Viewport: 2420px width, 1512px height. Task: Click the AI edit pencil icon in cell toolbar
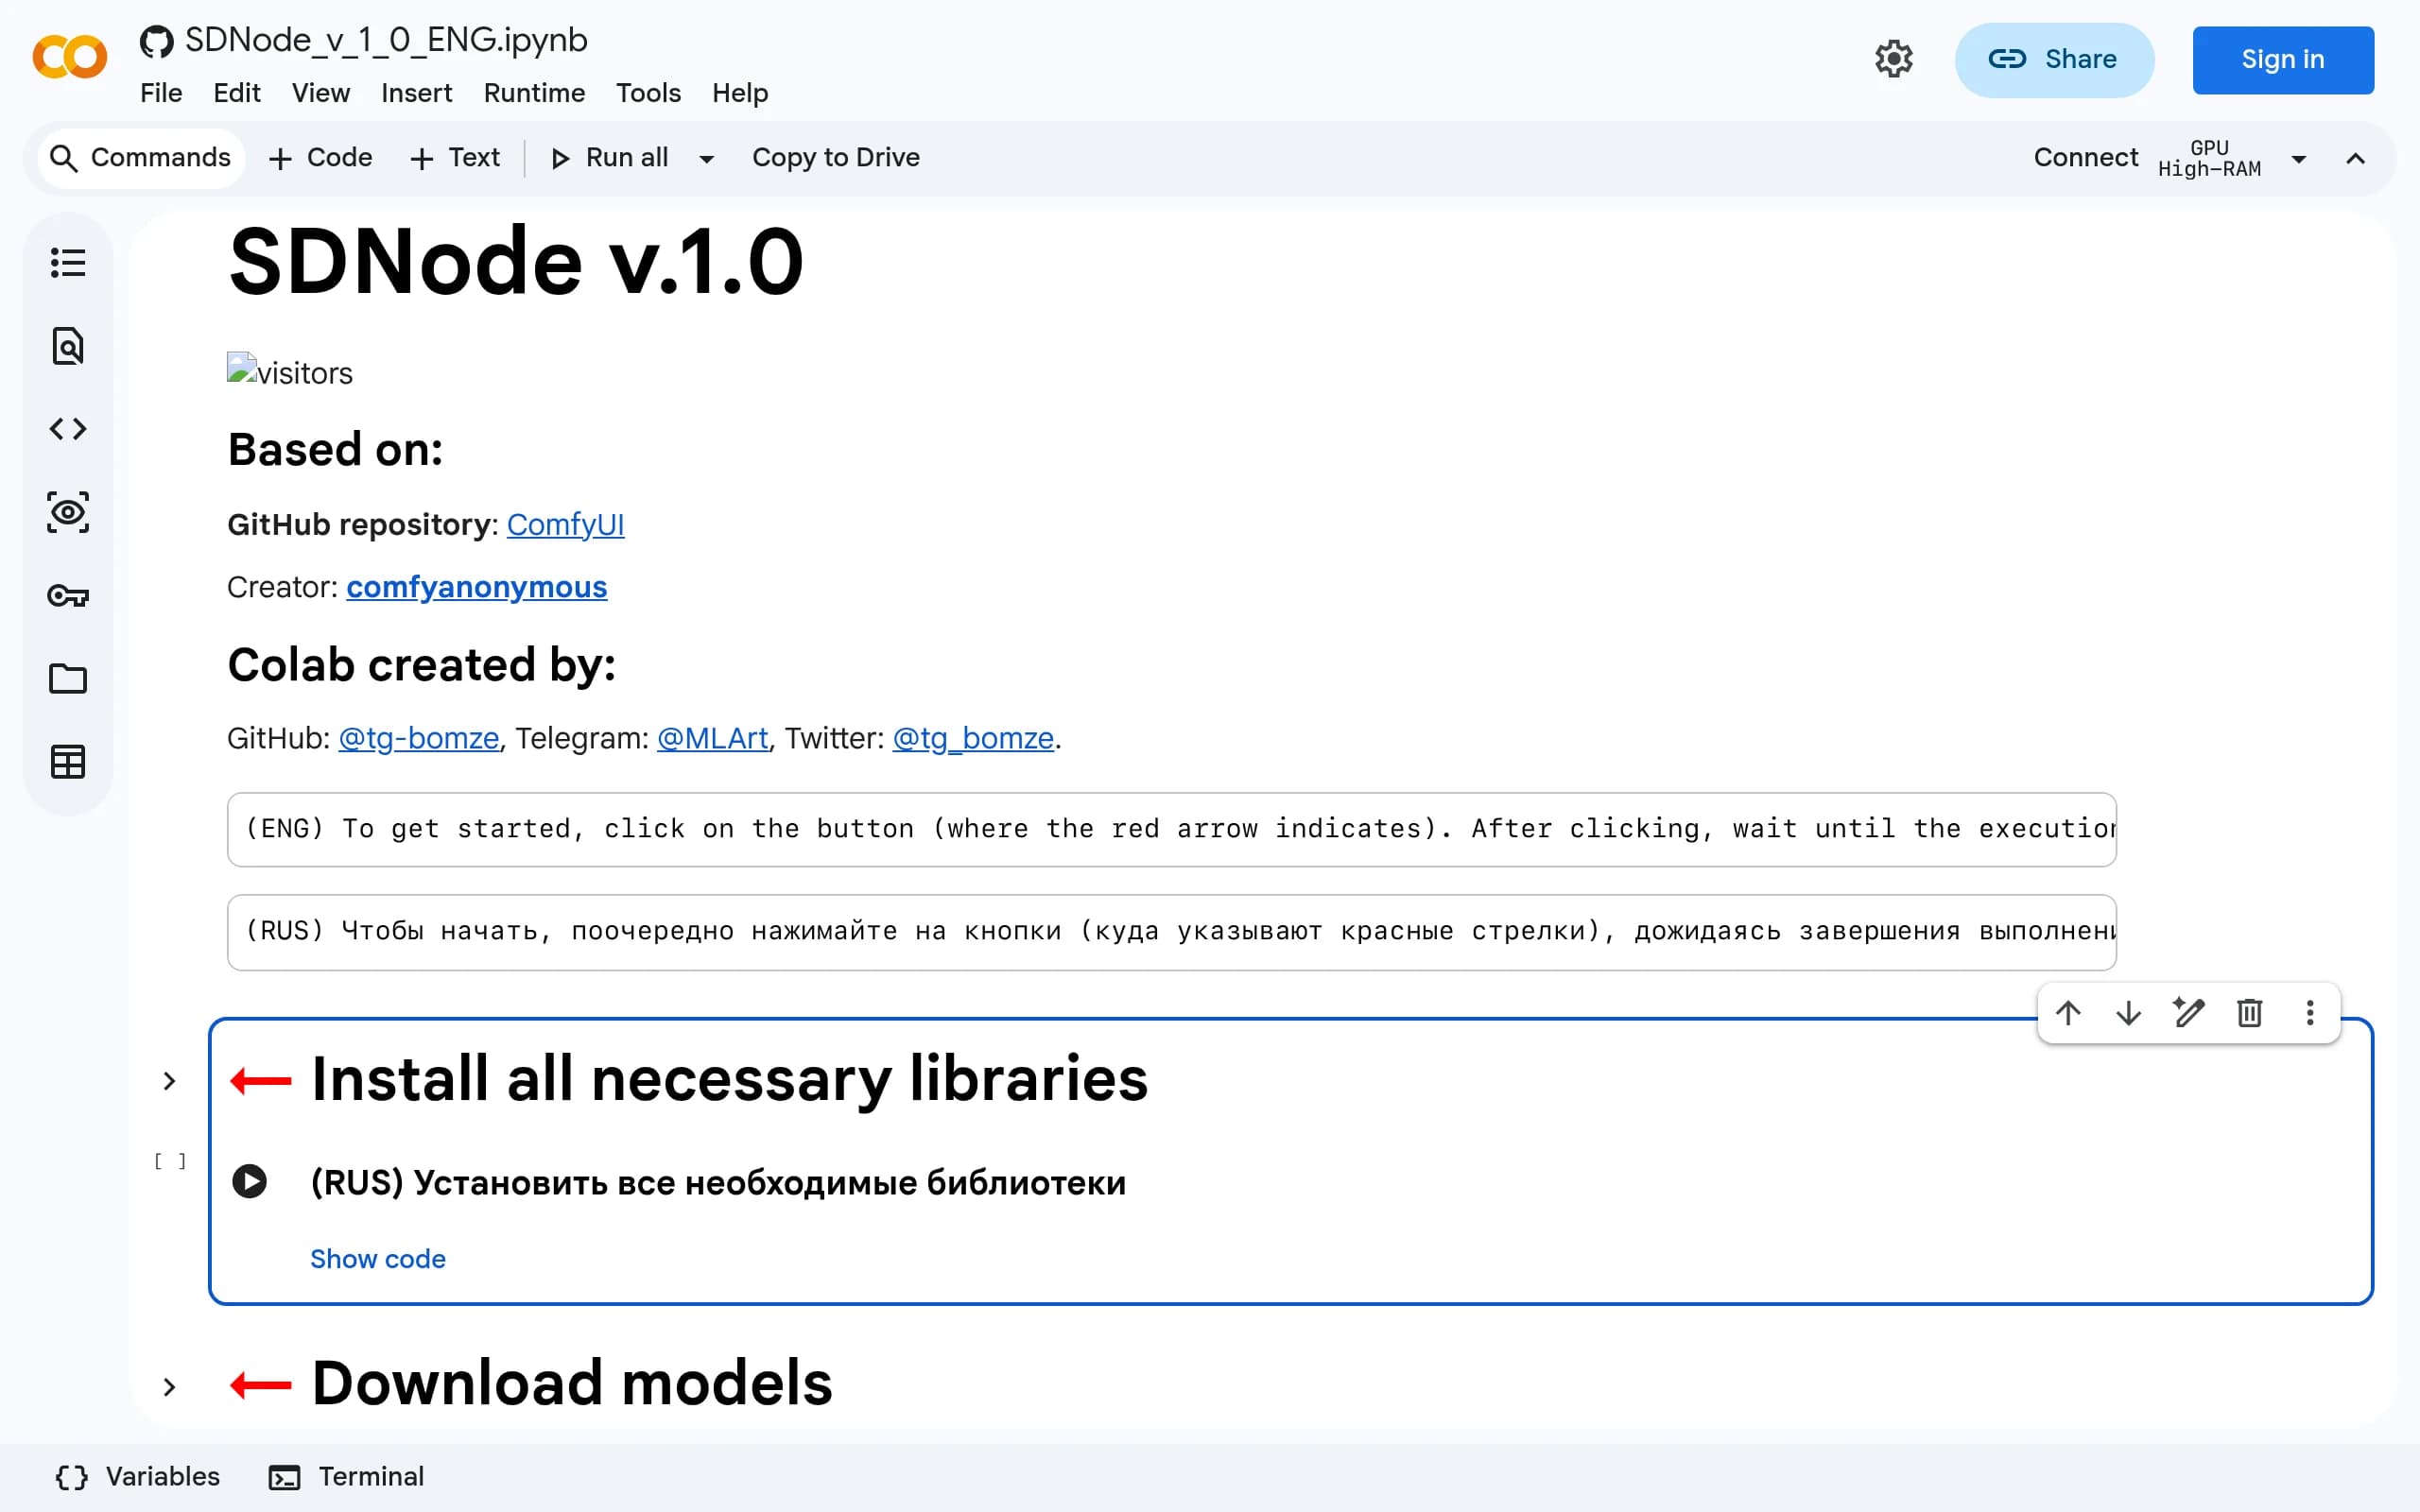tap(2189, 1013)
